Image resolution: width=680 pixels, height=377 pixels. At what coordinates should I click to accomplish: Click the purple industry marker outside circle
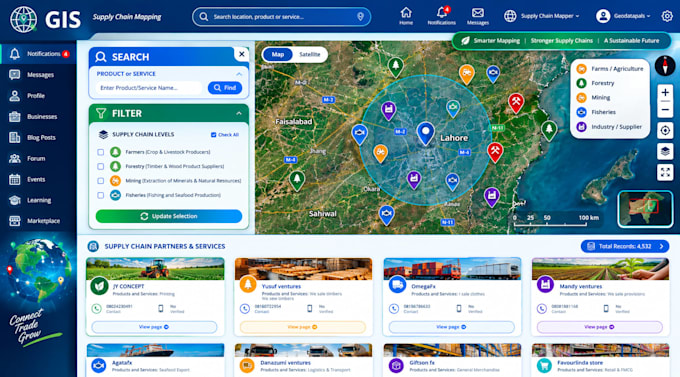coord(491,197)
